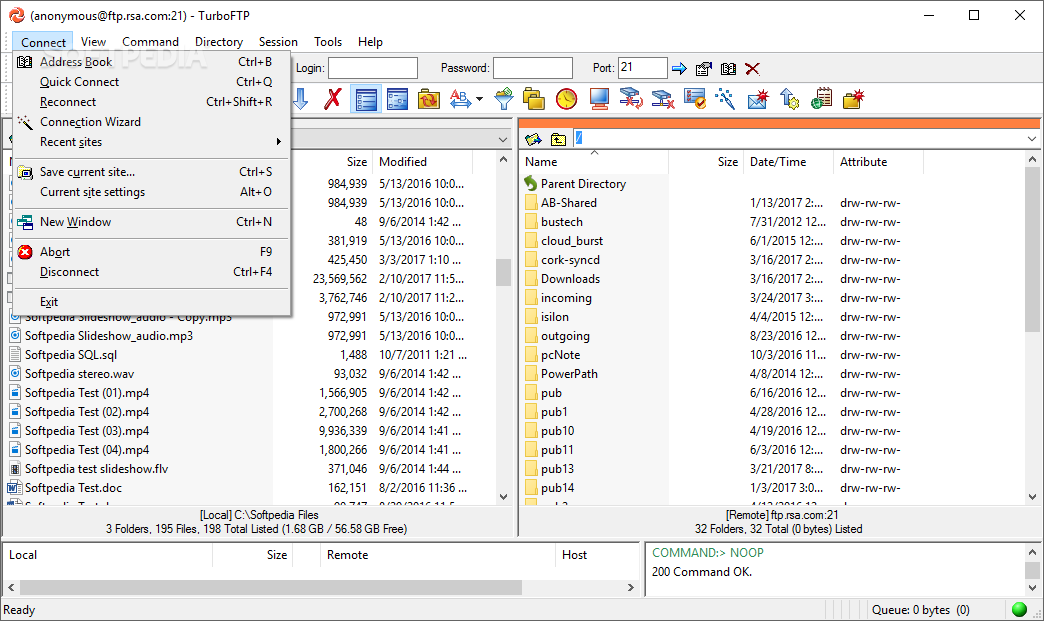
Task: Sort remote list by Date/Time column
Action: coord(788,162)
